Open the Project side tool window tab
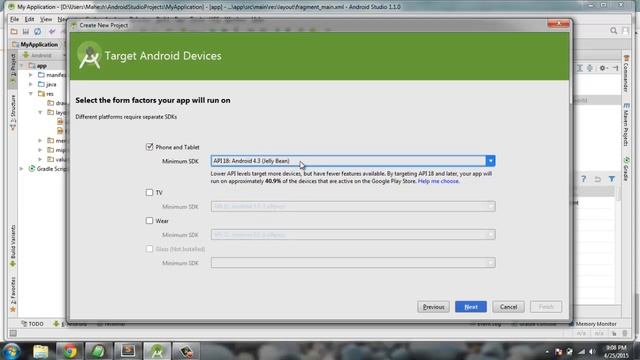 pyautogui.click(x=13, y=68)
